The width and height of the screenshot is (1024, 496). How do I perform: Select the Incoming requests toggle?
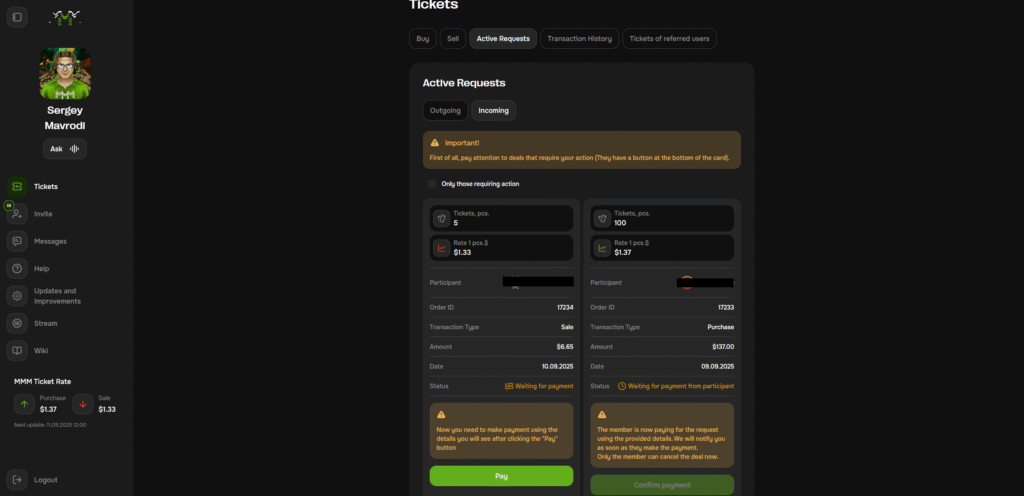(x=493, y=110)
